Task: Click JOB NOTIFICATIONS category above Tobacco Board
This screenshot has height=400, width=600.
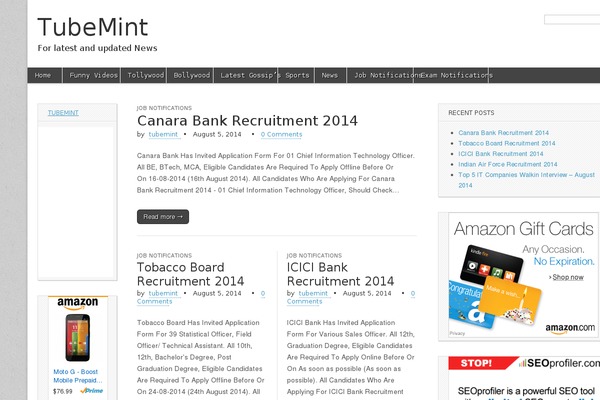Action: coord(164,255)
